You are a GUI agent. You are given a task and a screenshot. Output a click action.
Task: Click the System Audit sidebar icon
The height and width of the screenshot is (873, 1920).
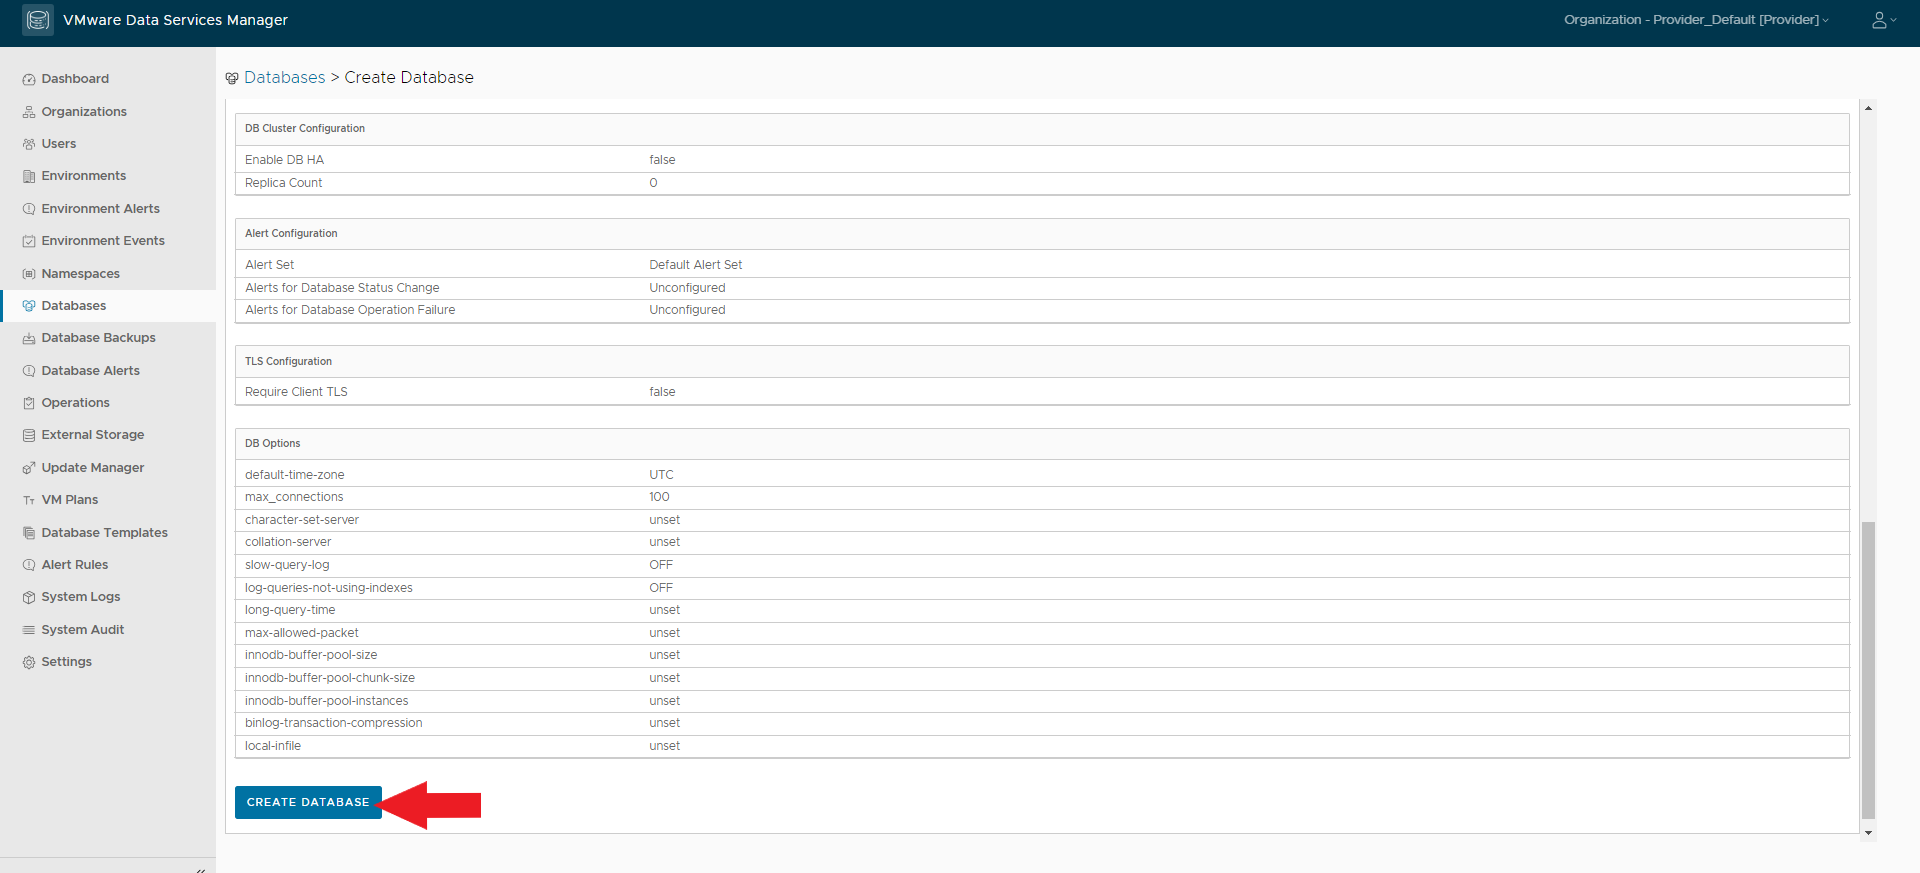(29, 630)
